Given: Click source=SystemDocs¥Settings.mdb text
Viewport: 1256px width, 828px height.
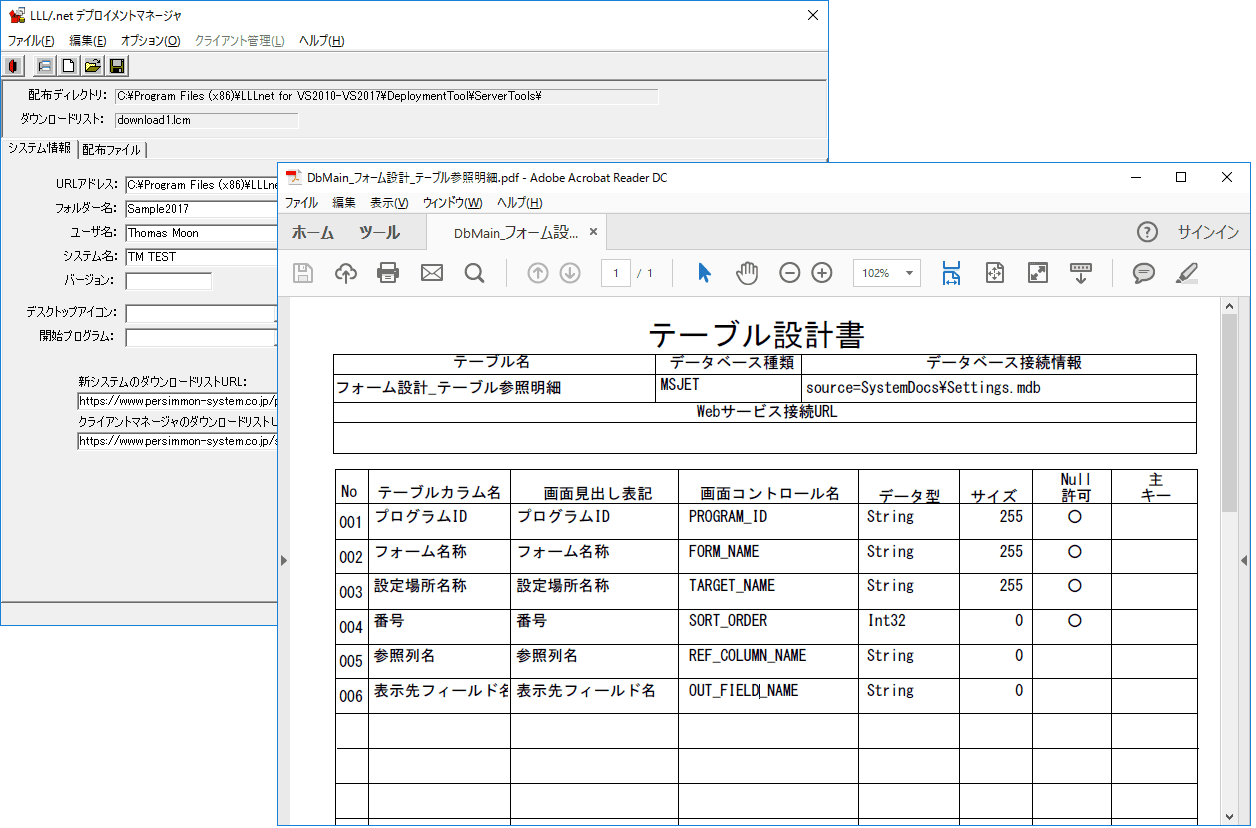Looking at the screenshot, I should coord(923,387).
